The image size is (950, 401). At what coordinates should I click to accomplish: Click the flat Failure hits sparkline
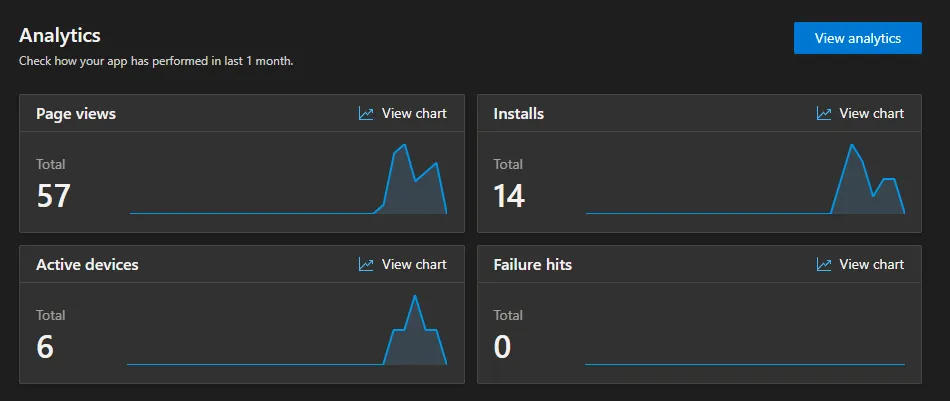tap(745, 364)
